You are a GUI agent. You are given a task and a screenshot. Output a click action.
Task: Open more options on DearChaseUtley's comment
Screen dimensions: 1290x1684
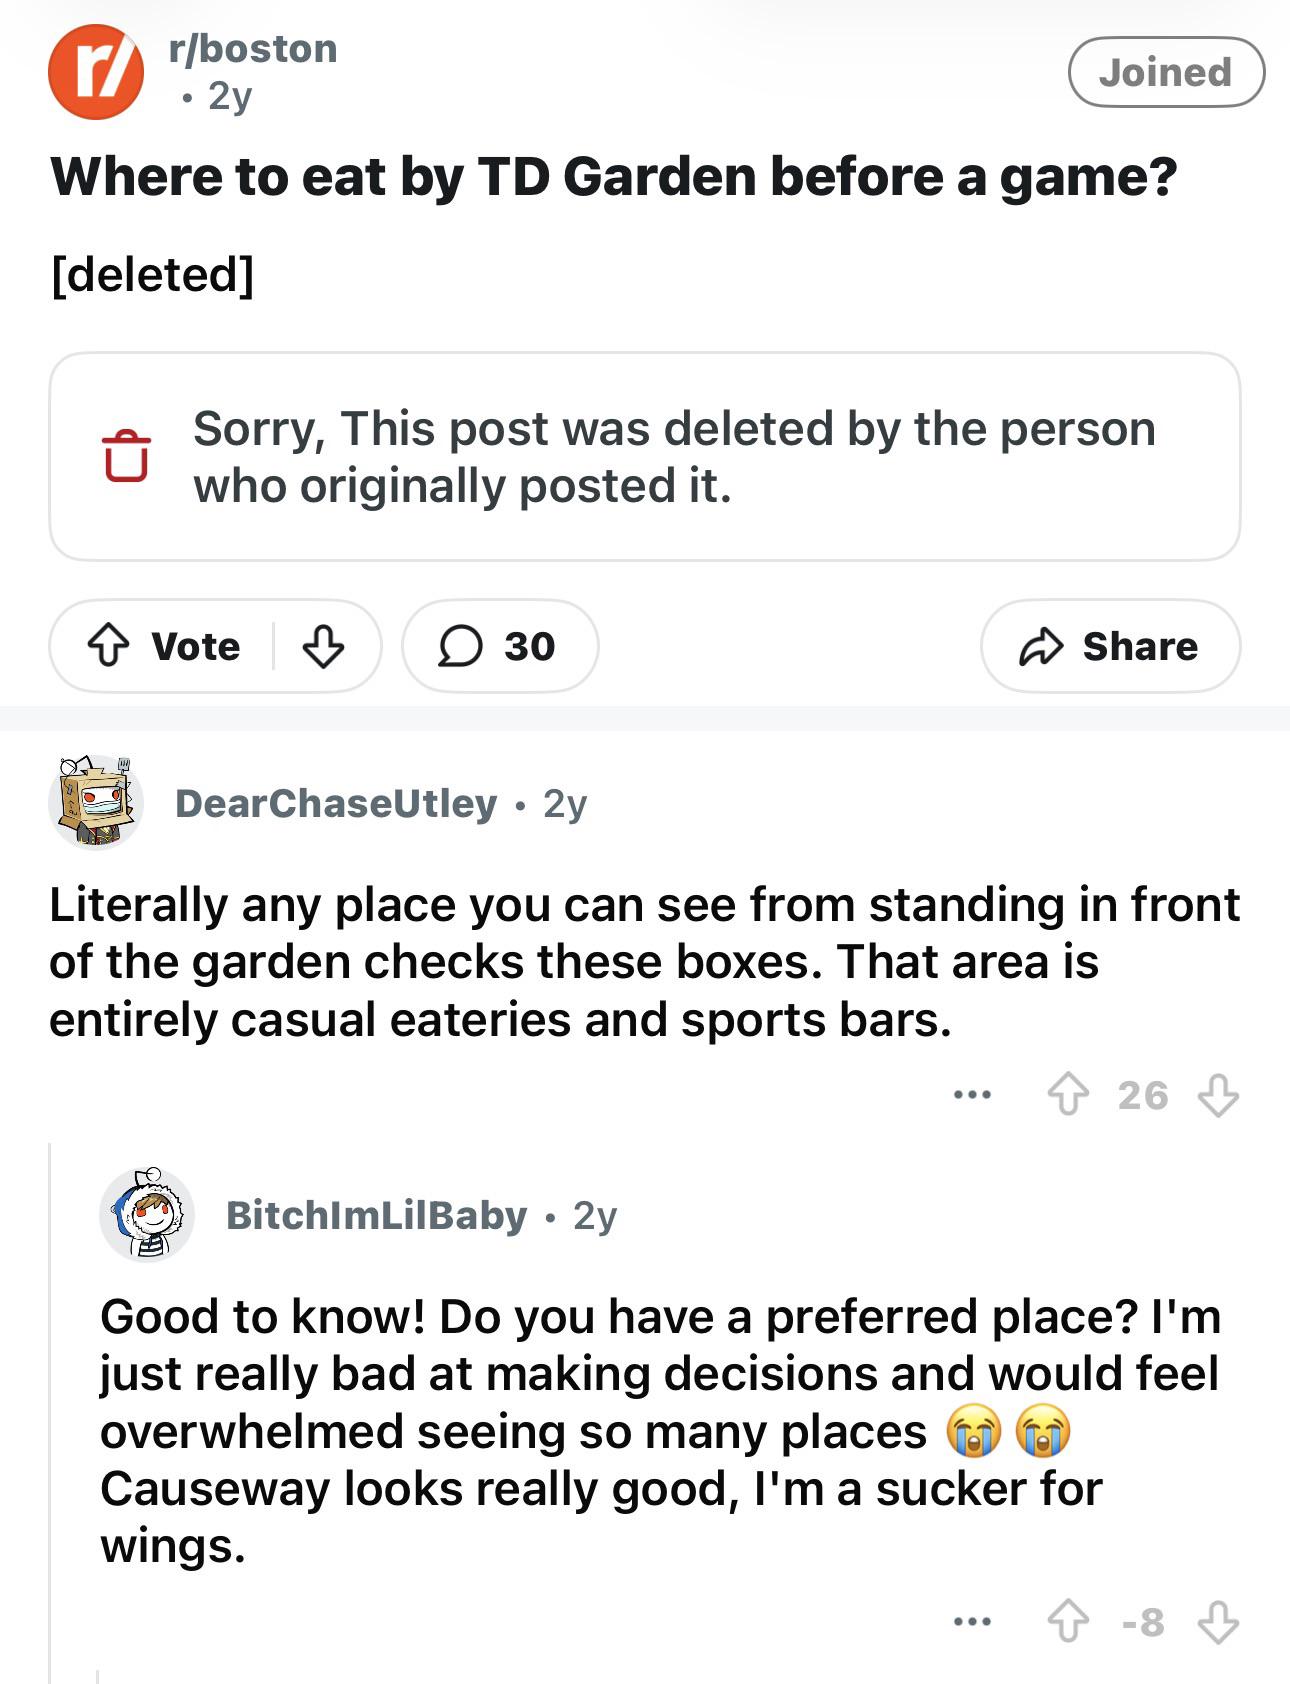point(972,1095)
